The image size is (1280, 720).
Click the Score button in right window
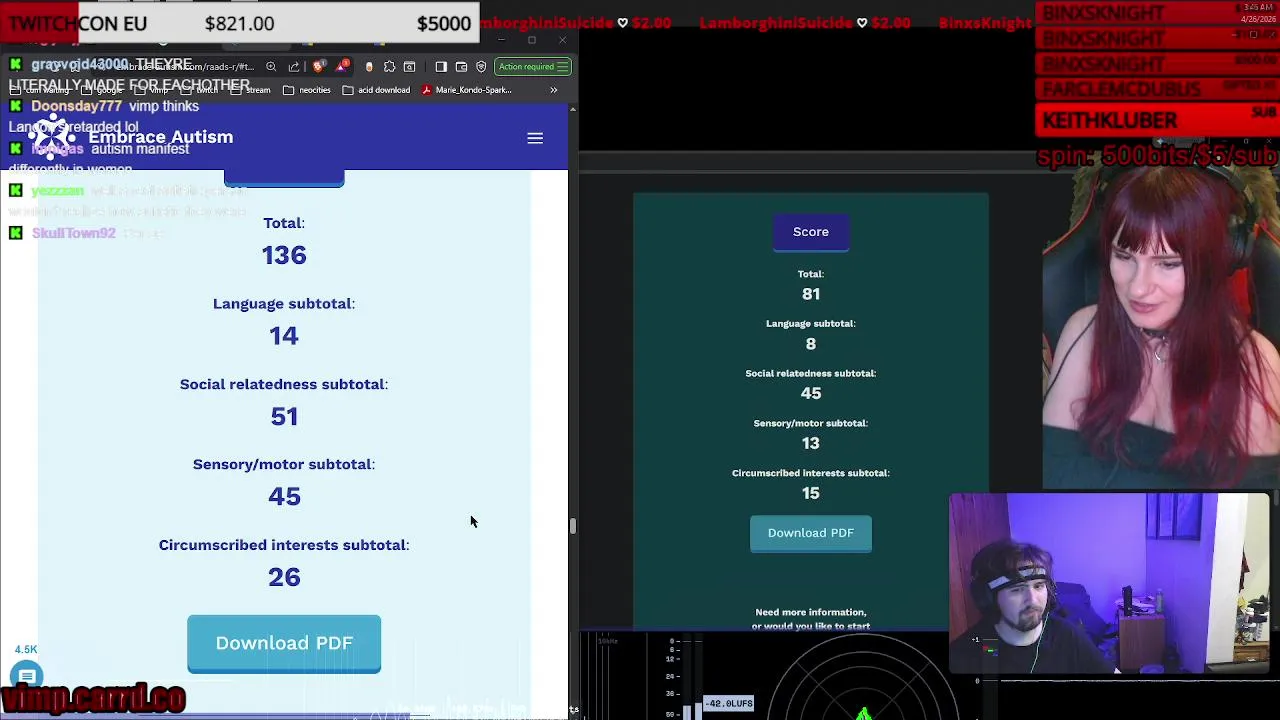tap(811, 232)
